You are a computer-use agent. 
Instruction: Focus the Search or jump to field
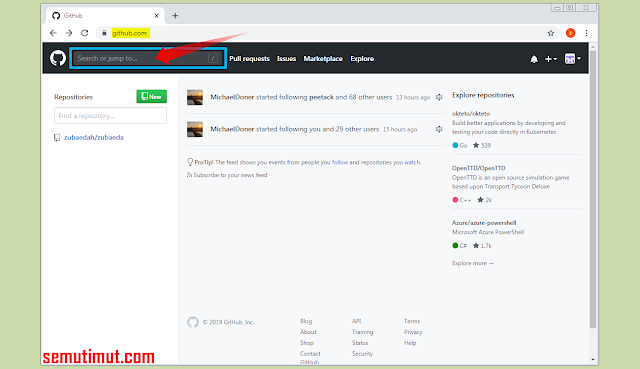148,58
